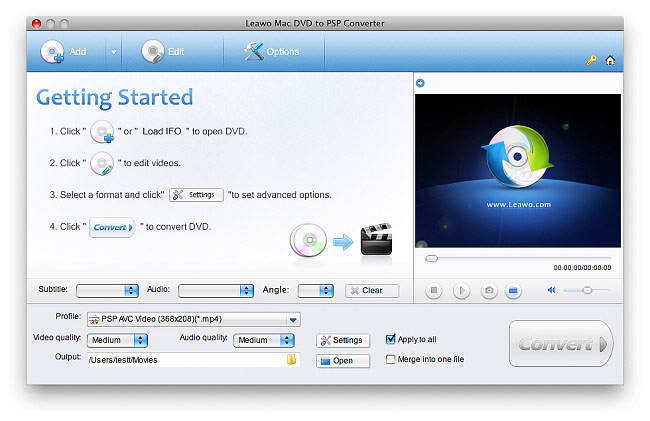Viewport: 650px width, 421px height.
Task: Toggle the Apply to all checkbox
Action: (x=390, y=339)
